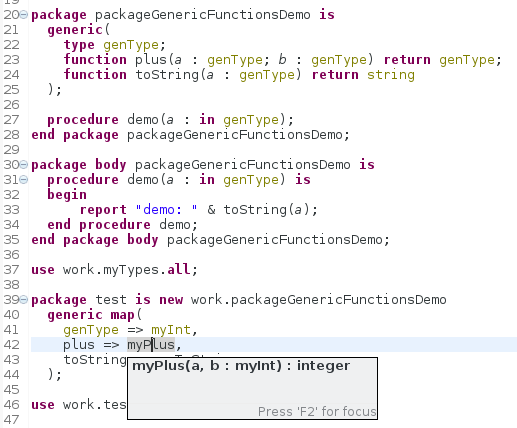Viewport: 517px width, 428px height.
Task: Click packageGenericFunctionsDemo name on line 20
Action: [x=203, y=15]
